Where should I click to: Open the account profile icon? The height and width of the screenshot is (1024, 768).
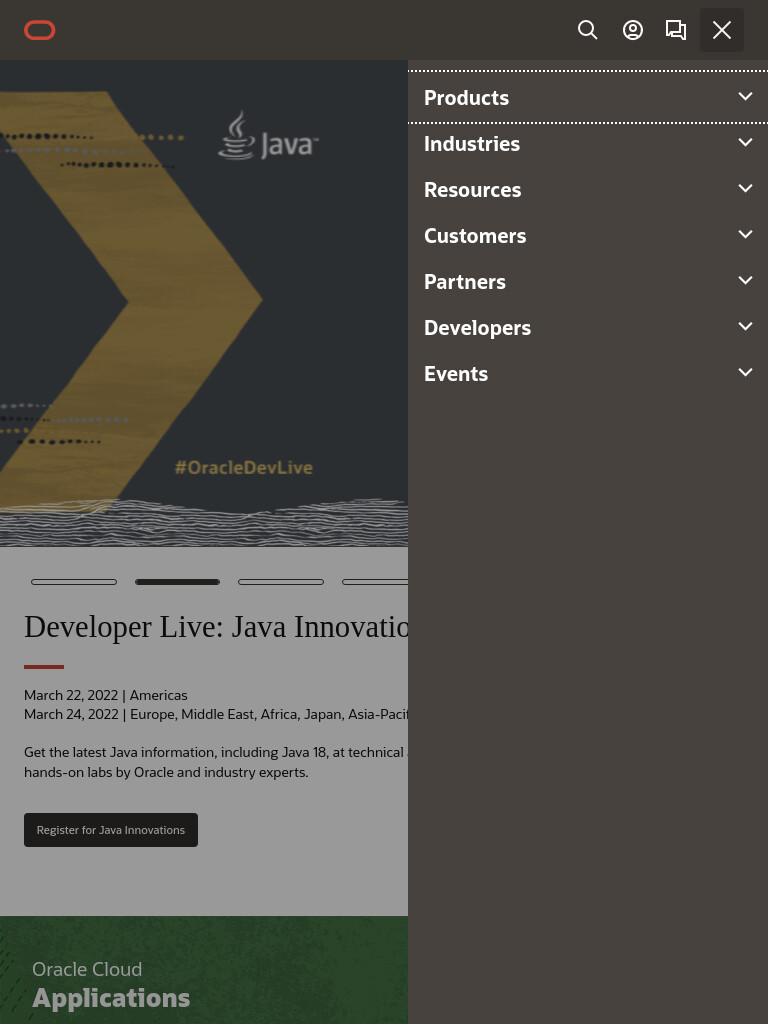click(x=633, y=30)
